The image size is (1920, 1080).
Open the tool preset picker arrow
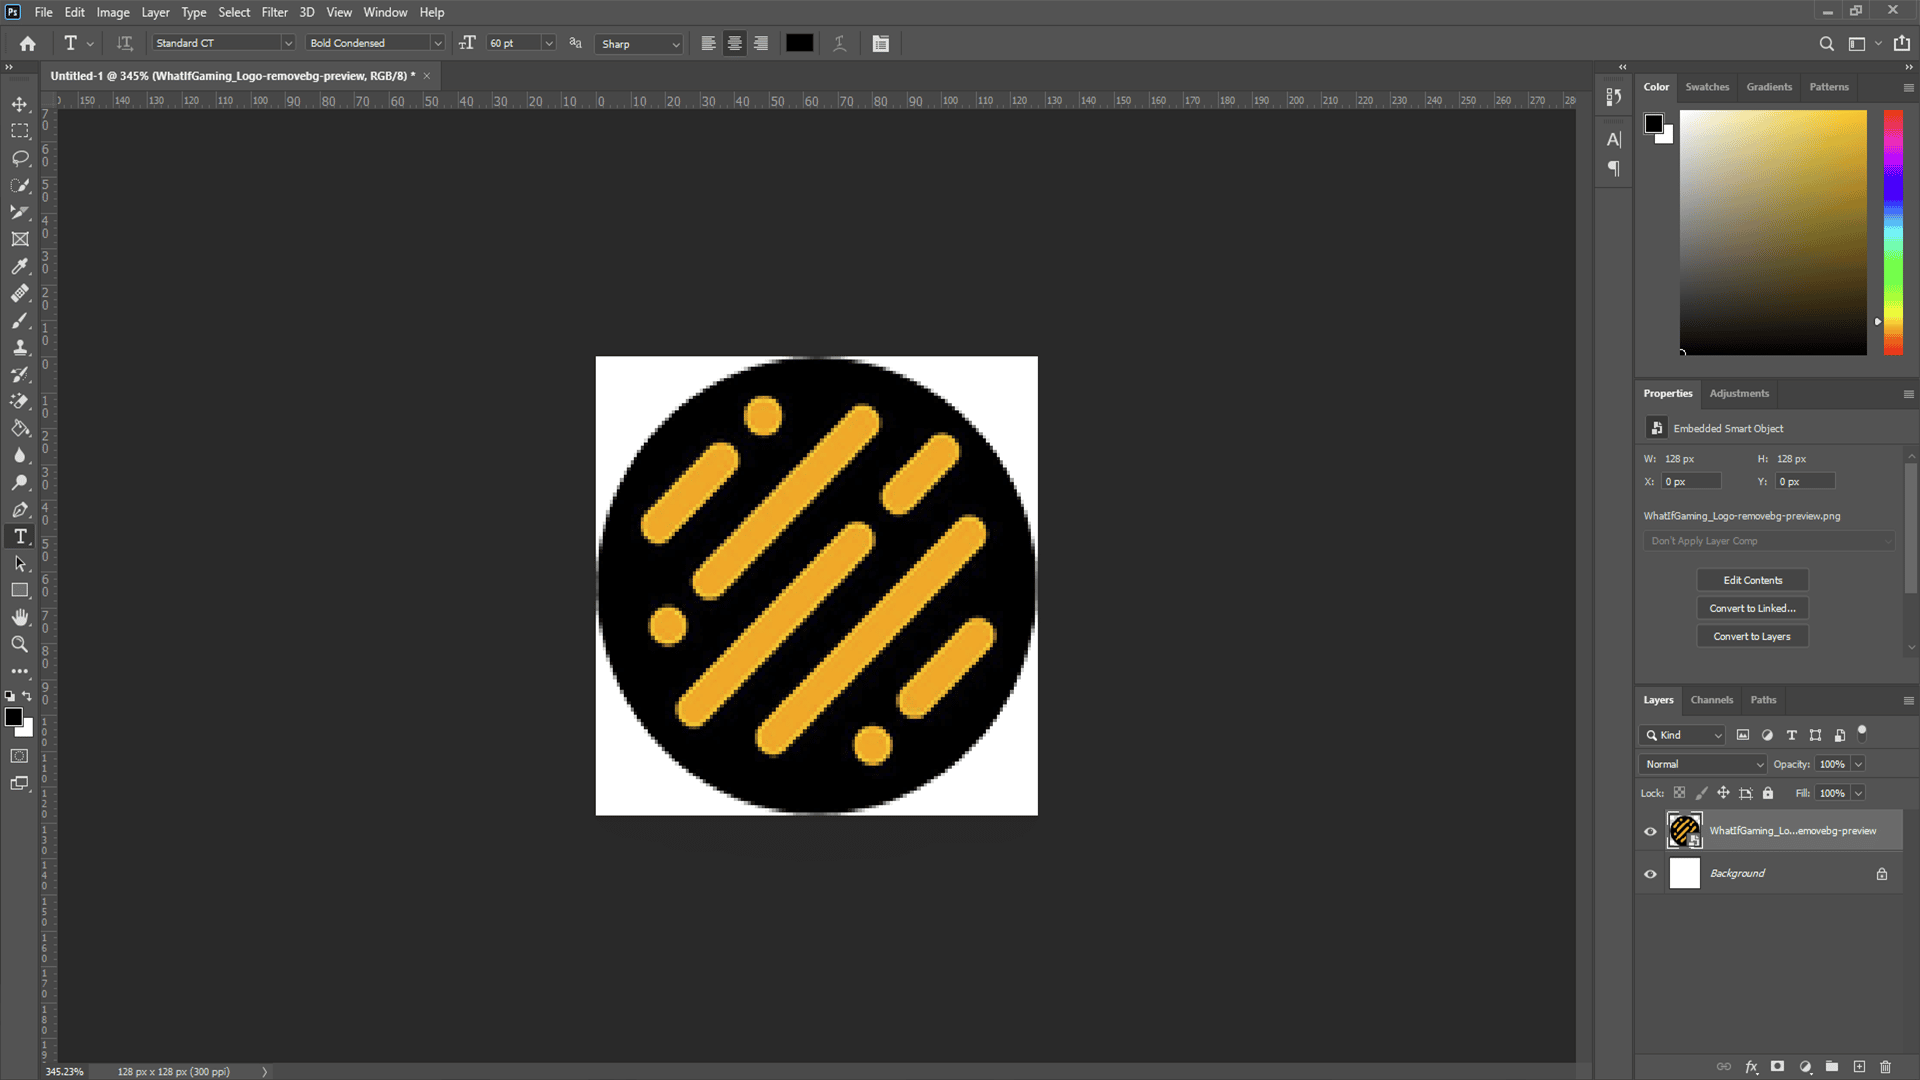(x=90, y=44)
